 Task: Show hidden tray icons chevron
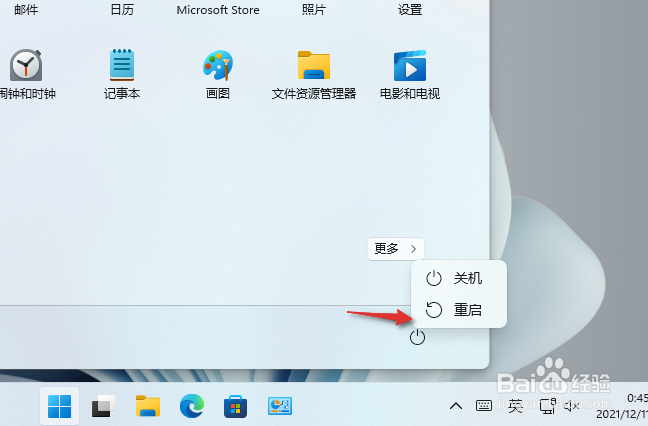(456, 406)
